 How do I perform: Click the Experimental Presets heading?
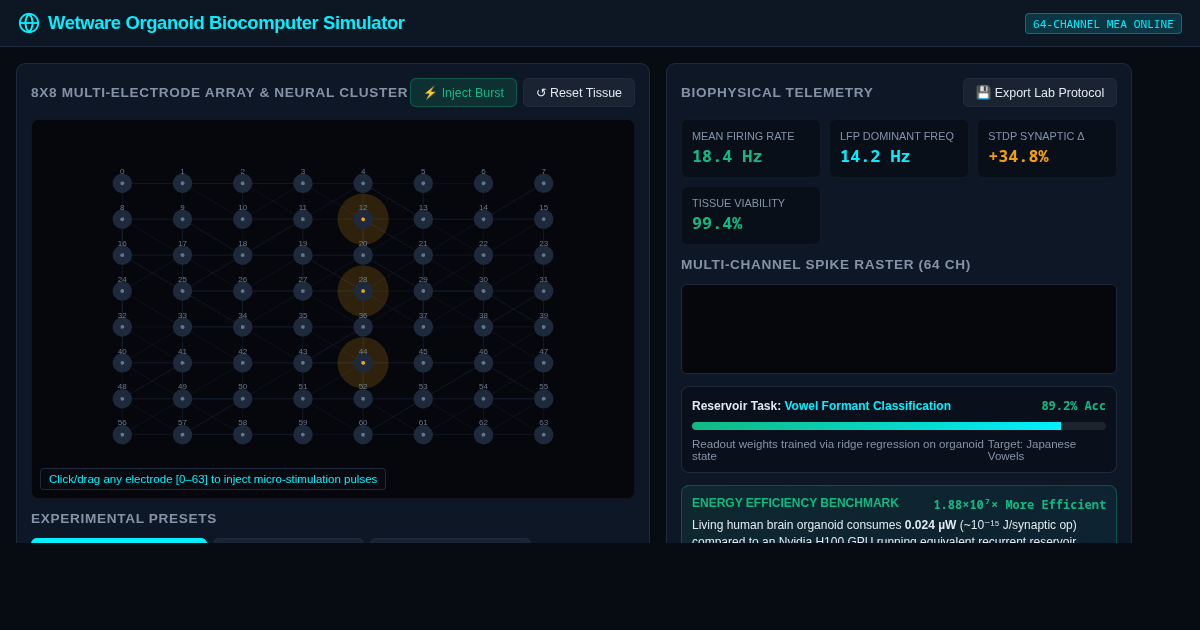tap(124, 518)
